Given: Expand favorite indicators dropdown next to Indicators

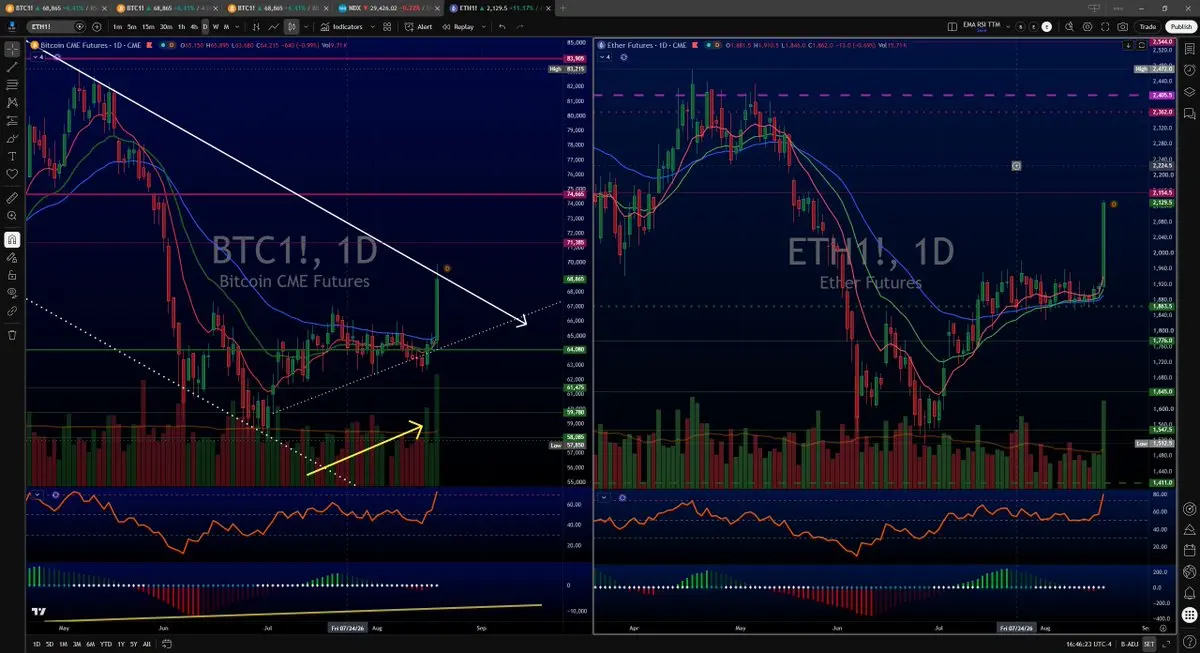Looking at the screenshot, I should [372, 26].
